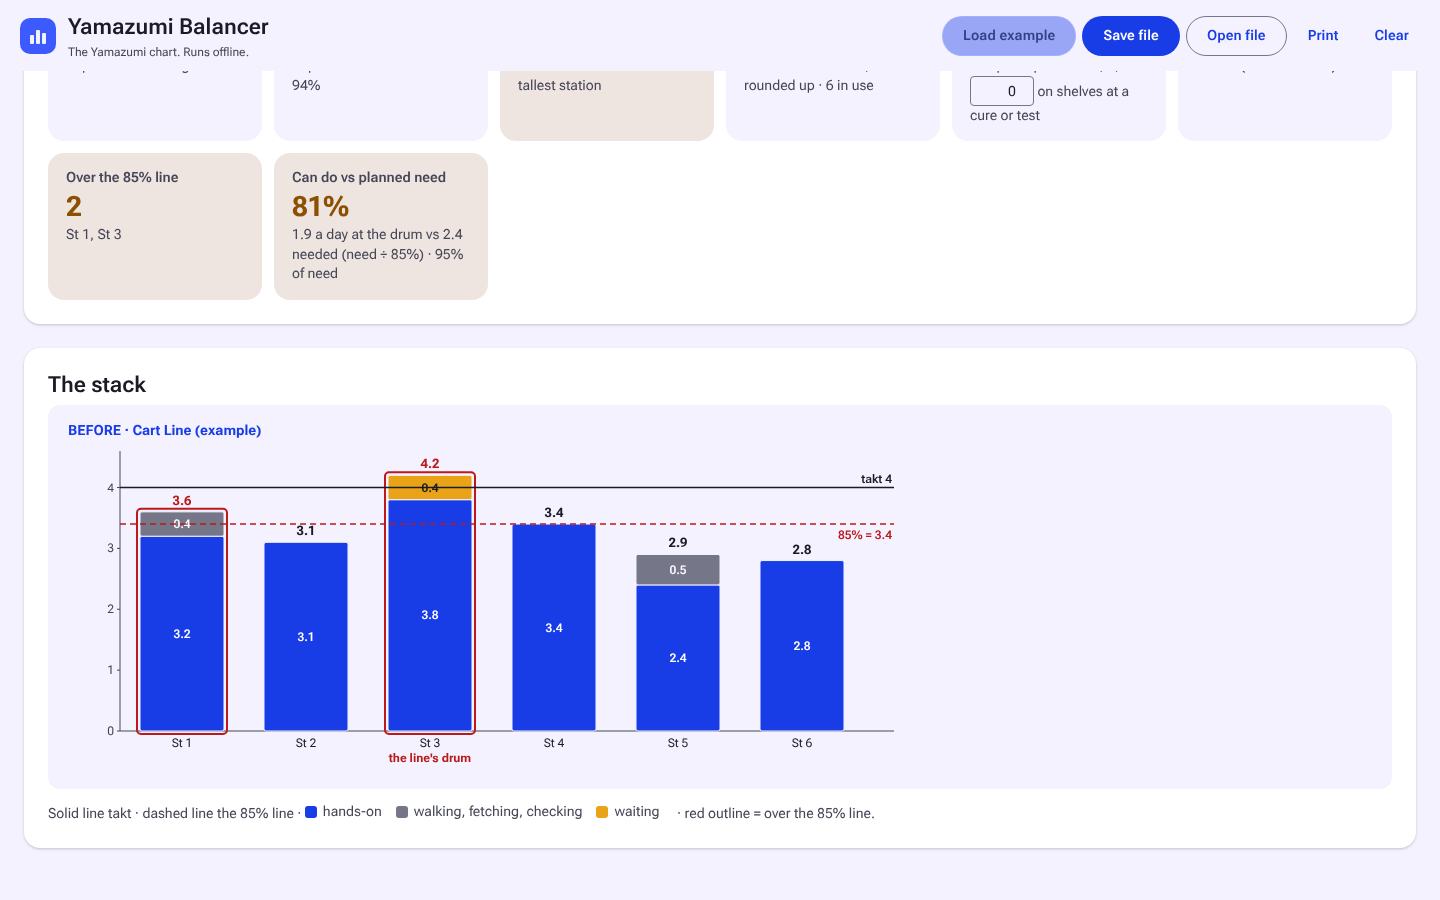Select the St 6 bar 2.8

coord(802,646)
